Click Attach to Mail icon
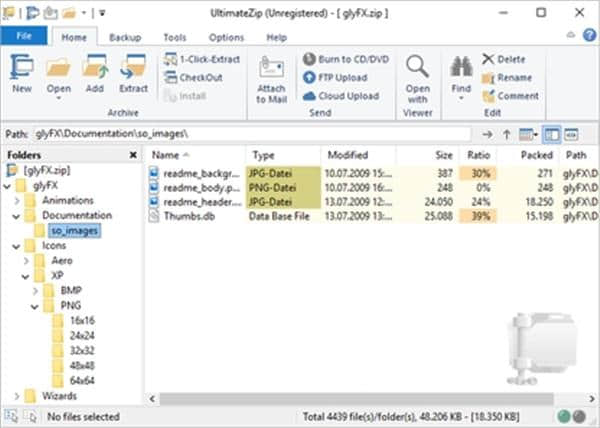Image resolution: width=600 pixels, height=428 pixels. (x=272, y=70)
